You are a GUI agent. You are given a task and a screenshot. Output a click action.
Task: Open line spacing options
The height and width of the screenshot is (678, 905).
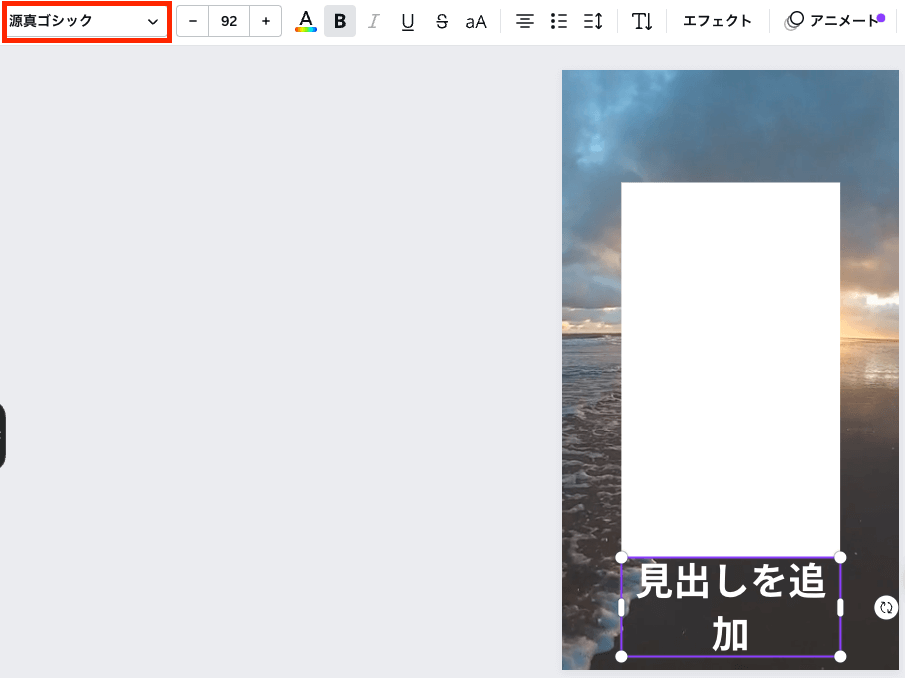coord(593,21)
